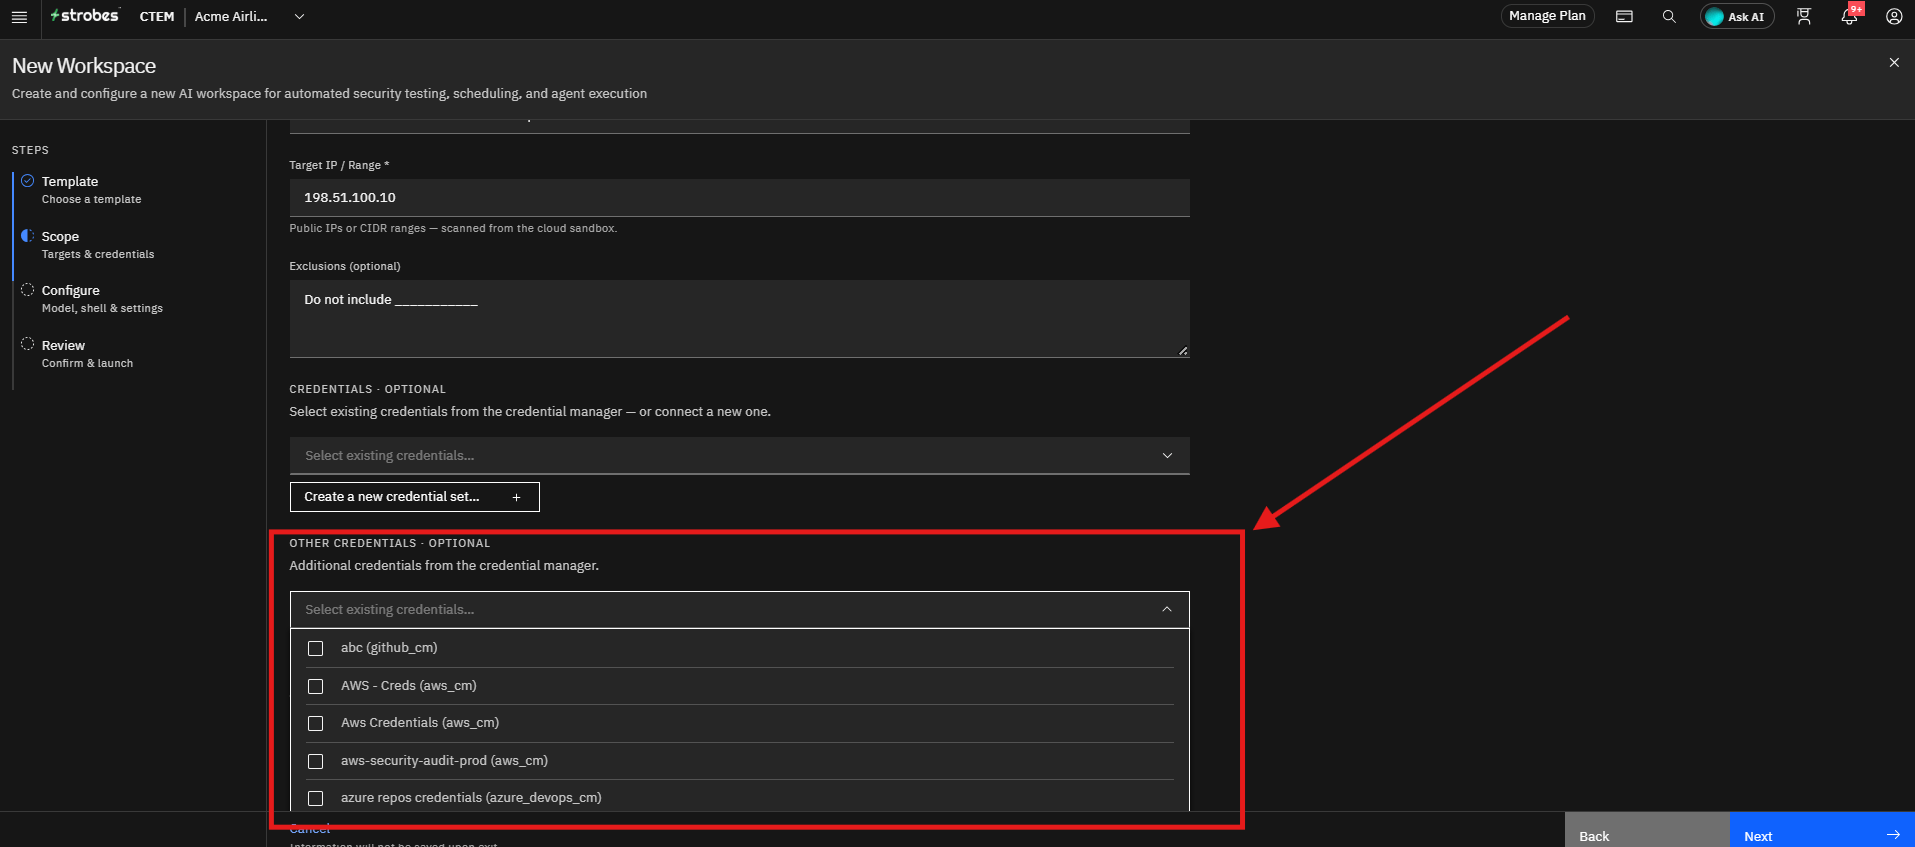Open the Credentials select existing dropdown
This screenshot has width=1915, height=847.
pos(739,456)
